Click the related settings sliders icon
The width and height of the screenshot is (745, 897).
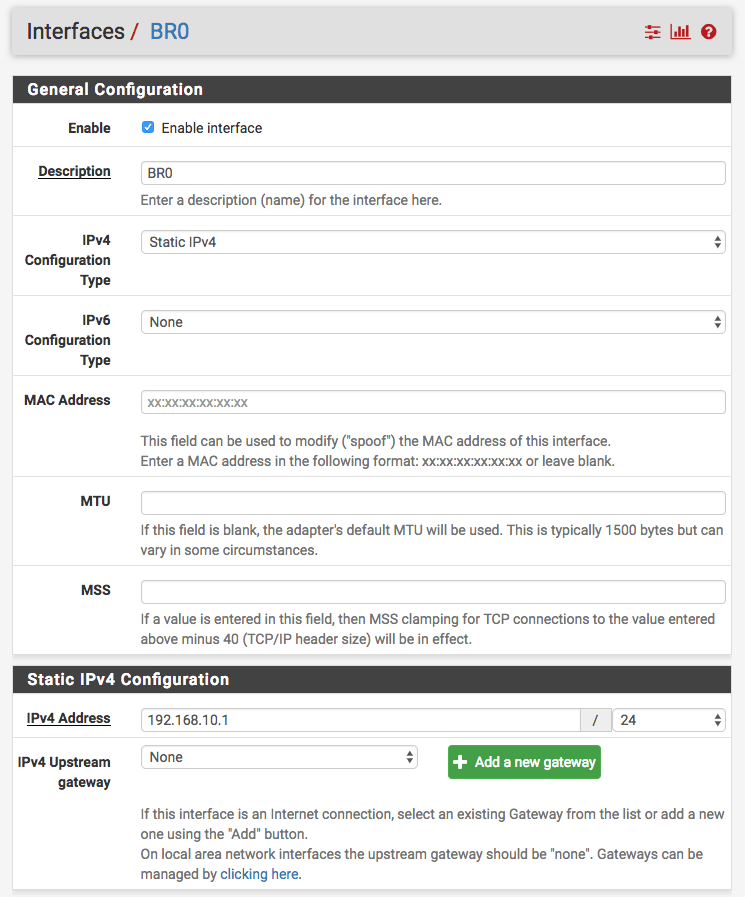653,32
